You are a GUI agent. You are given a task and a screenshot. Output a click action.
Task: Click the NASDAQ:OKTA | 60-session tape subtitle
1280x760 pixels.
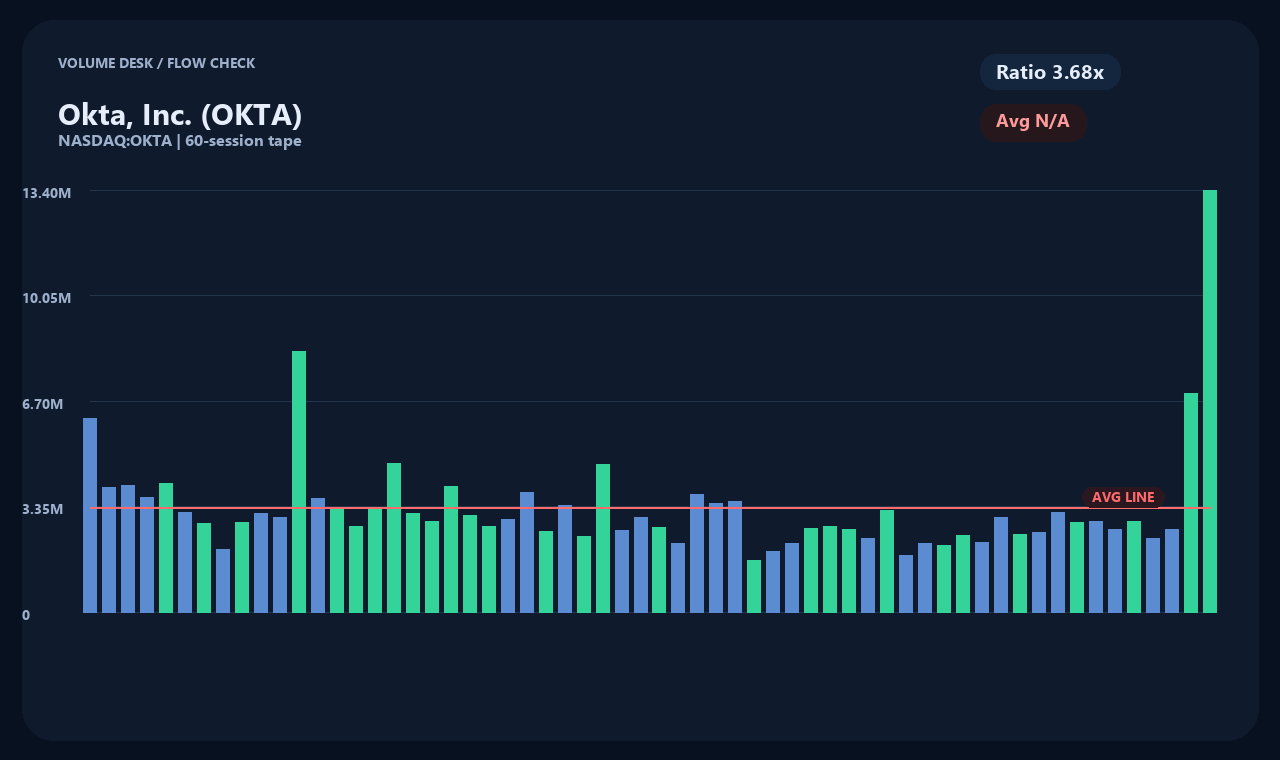[180, 141]
